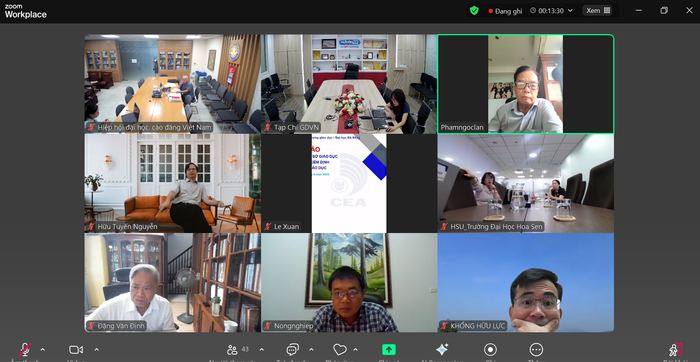700x362 pixels.
Task: Leave the meeting with exit icon
Action: point(675,350)
